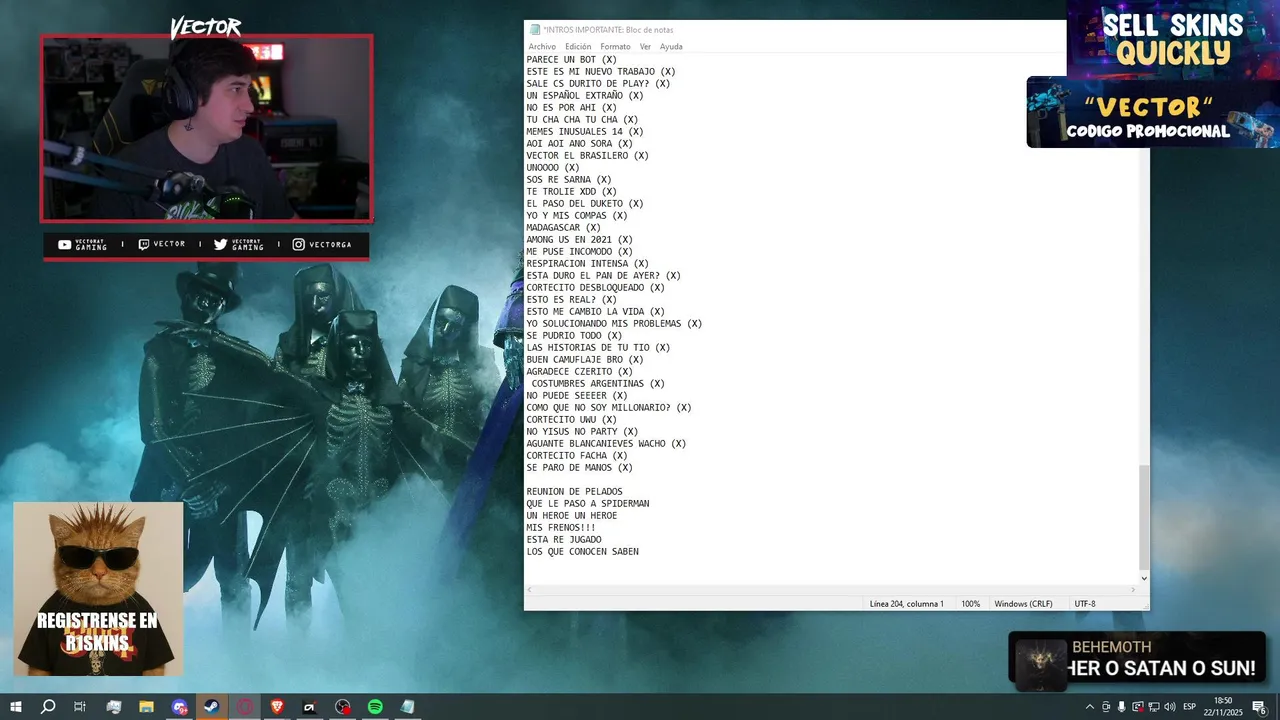This screenshot has height=720, width=1280.
Task: Click the line 'EL PASO DEL DUKETO (X)'
Action: [x=585, y=204]
